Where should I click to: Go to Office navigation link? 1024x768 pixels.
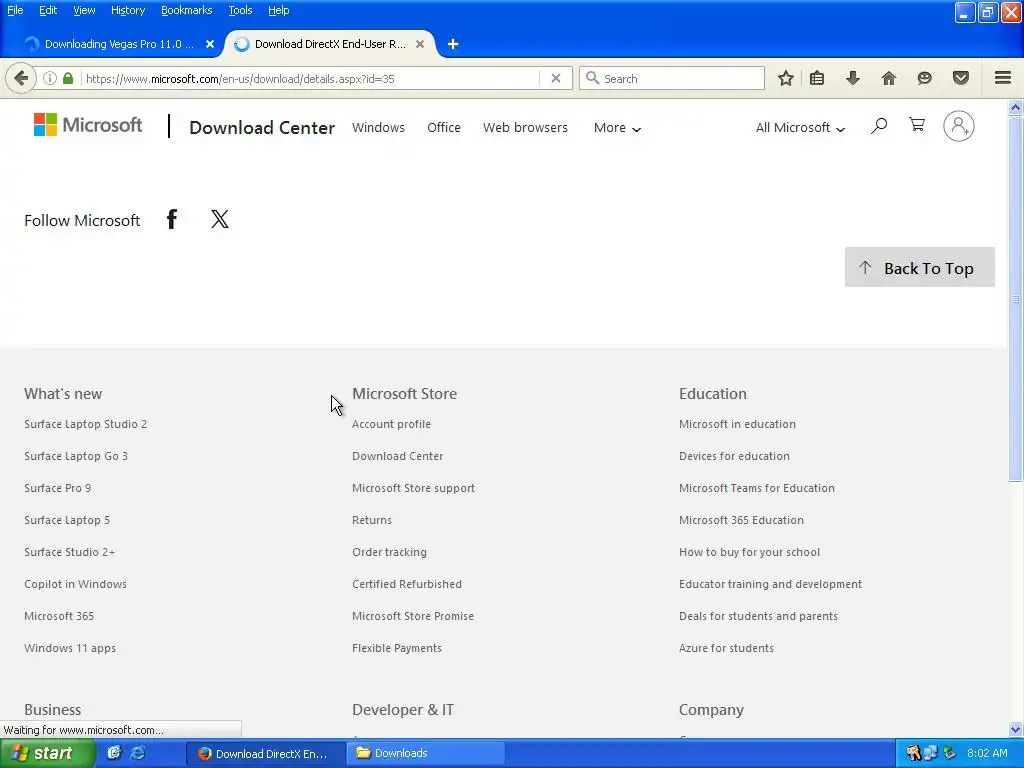tap(443, 128)
